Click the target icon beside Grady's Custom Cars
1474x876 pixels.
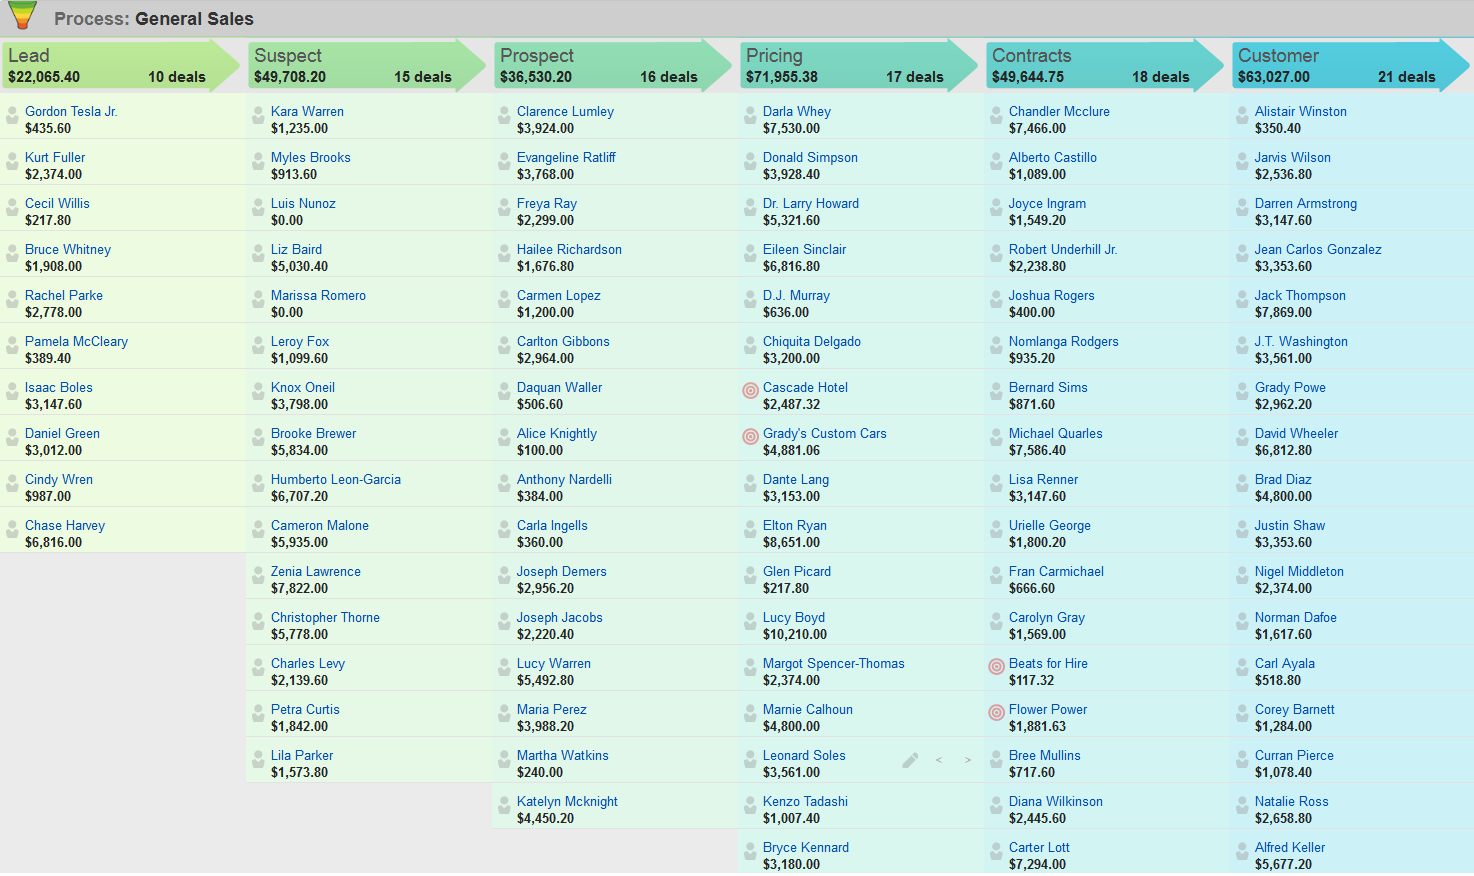click(750, 437)
